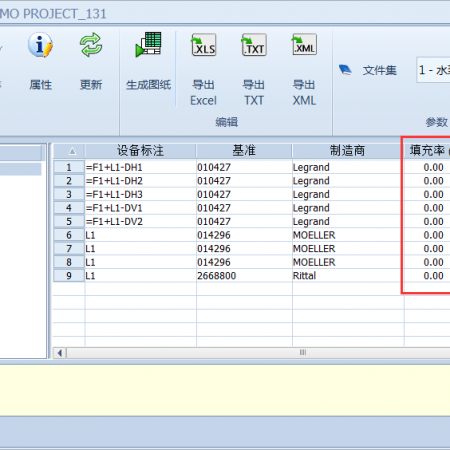This screenshot has width=450, height=450.
Task: Open the 属性 properties icon
Action: 40,45
